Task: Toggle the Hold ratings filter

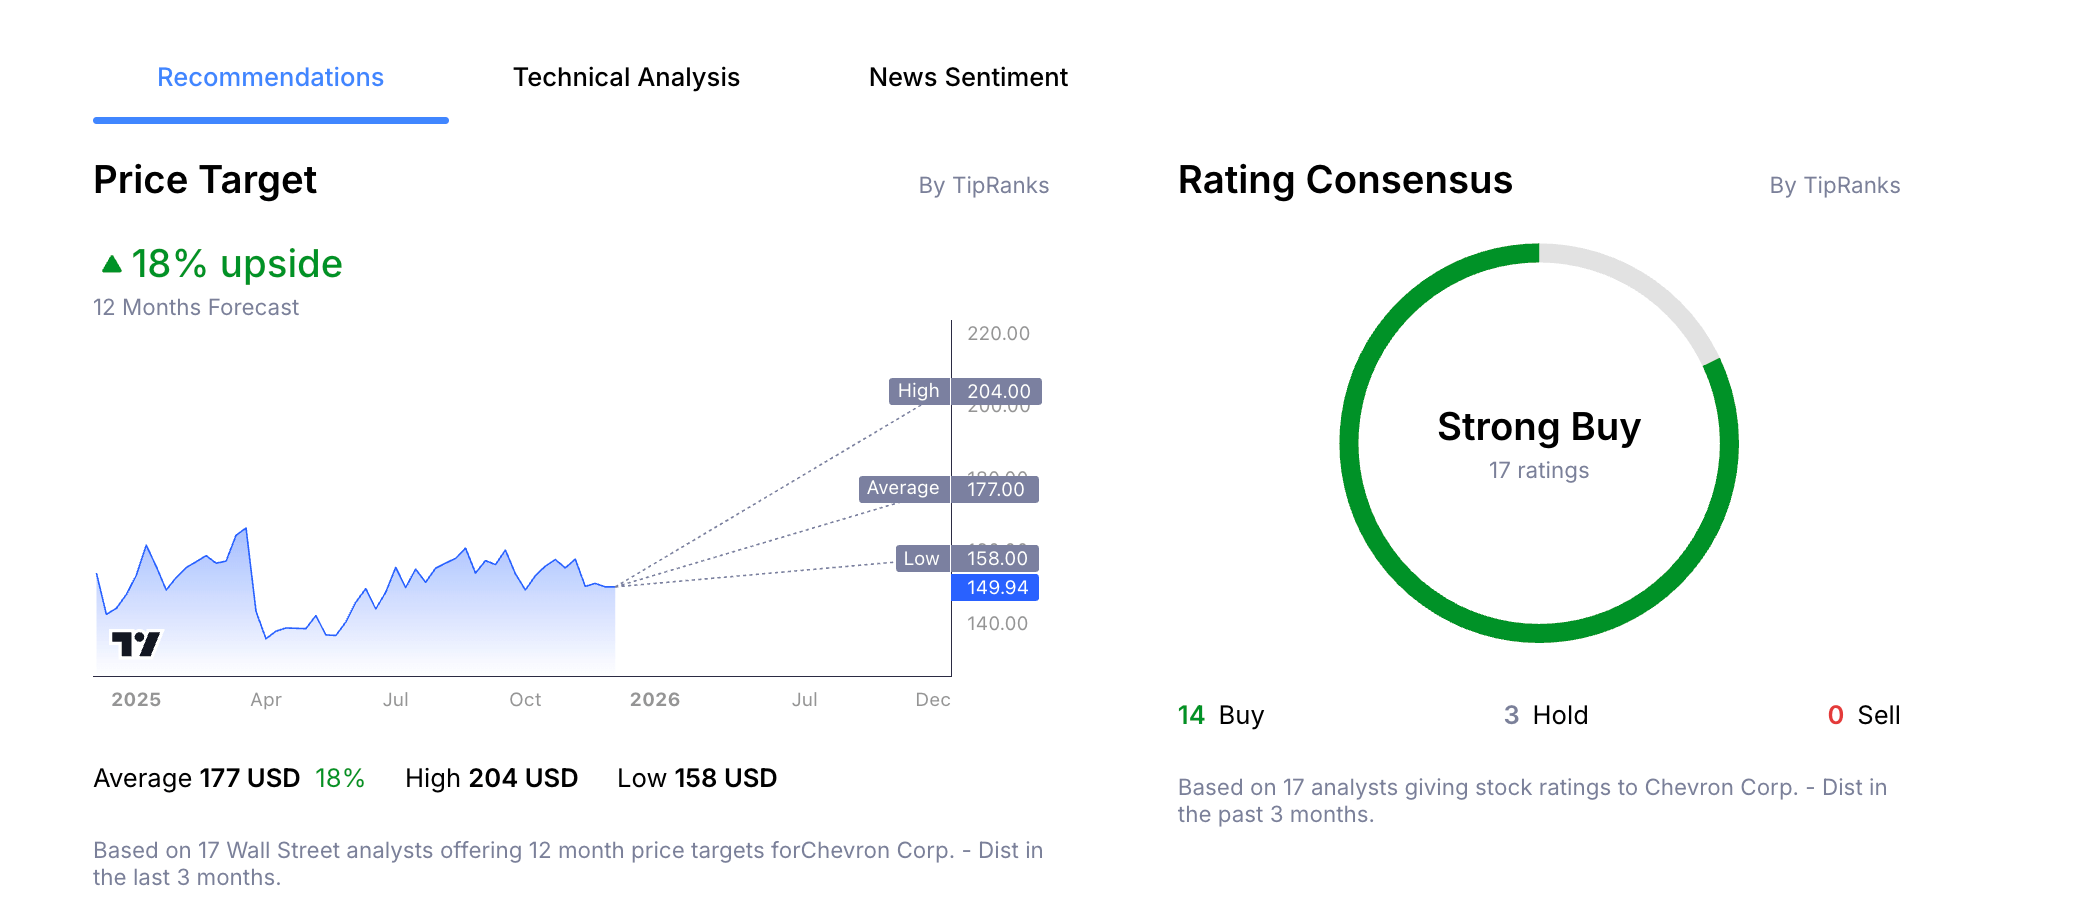Action: coord(1547,714)
